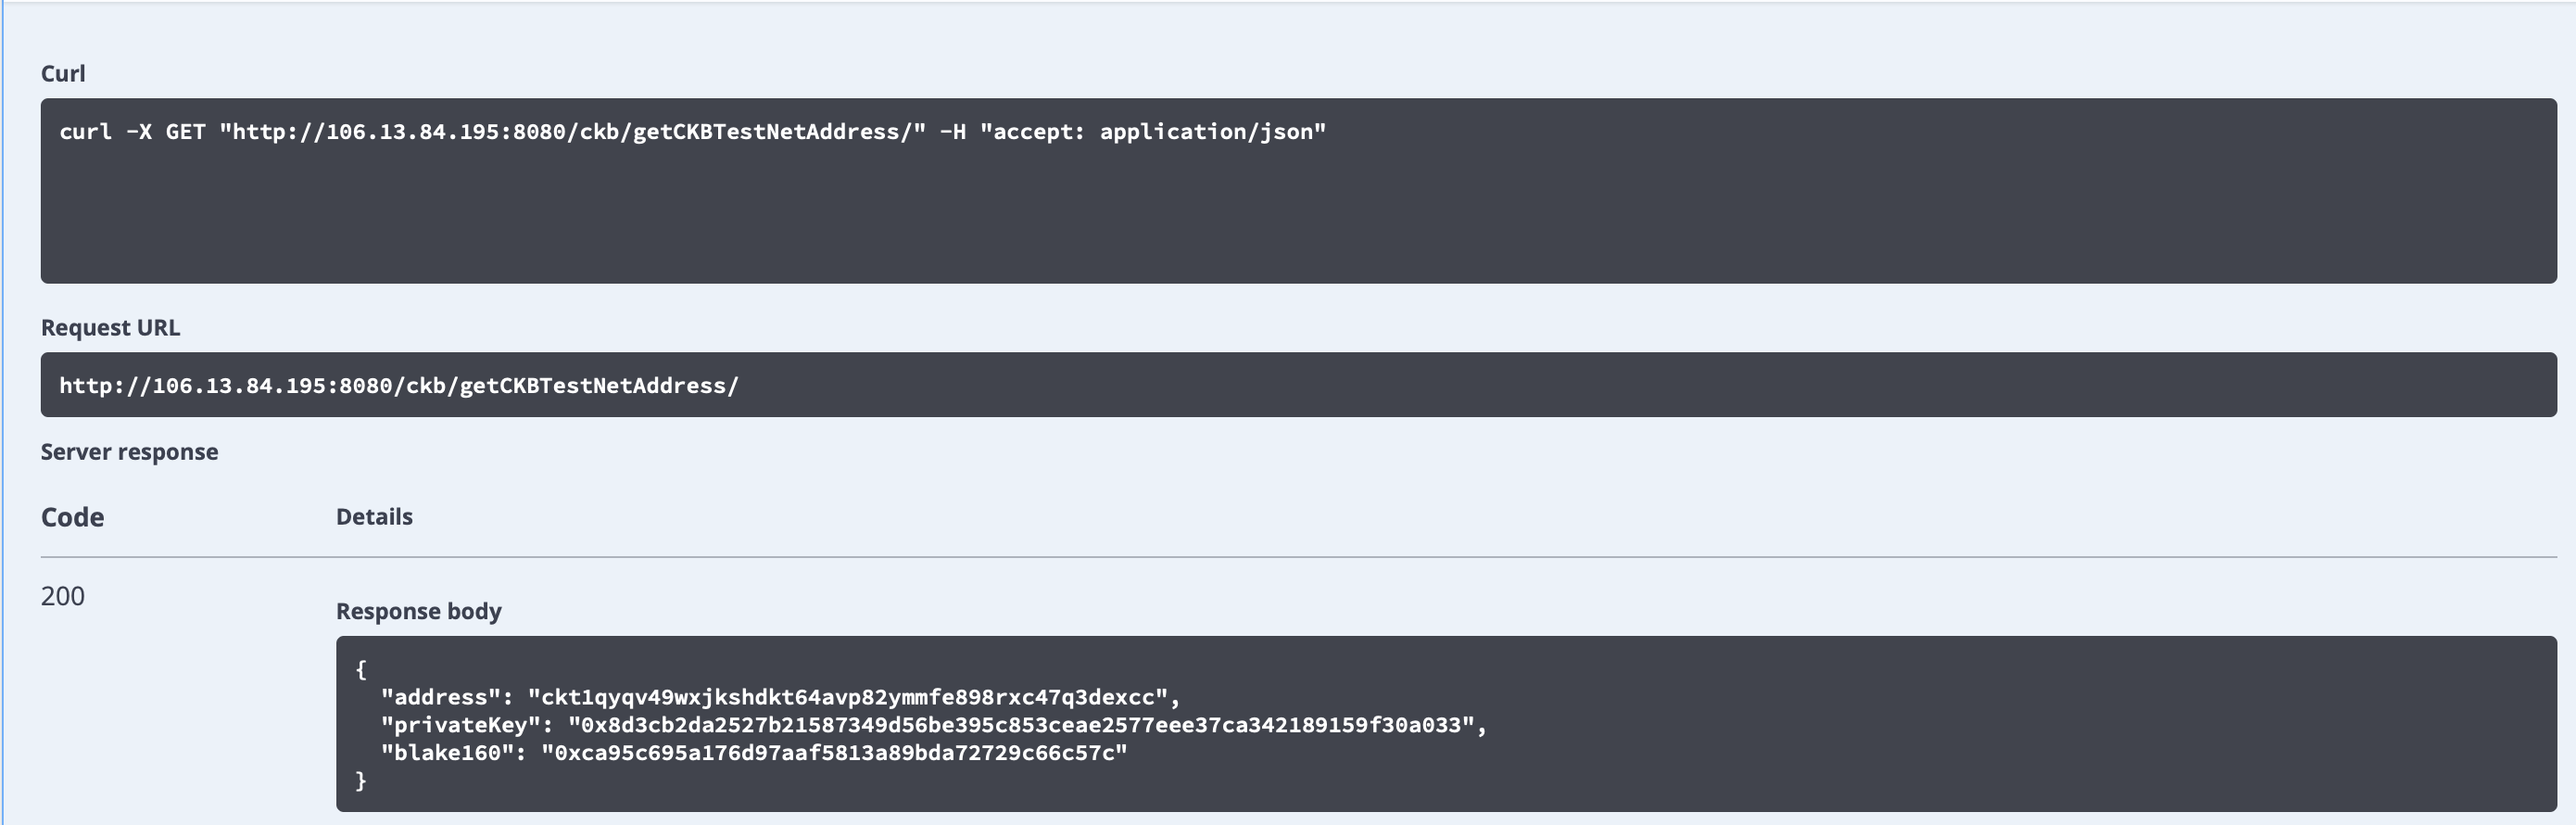Click the Curl section heading

(63, 74)
